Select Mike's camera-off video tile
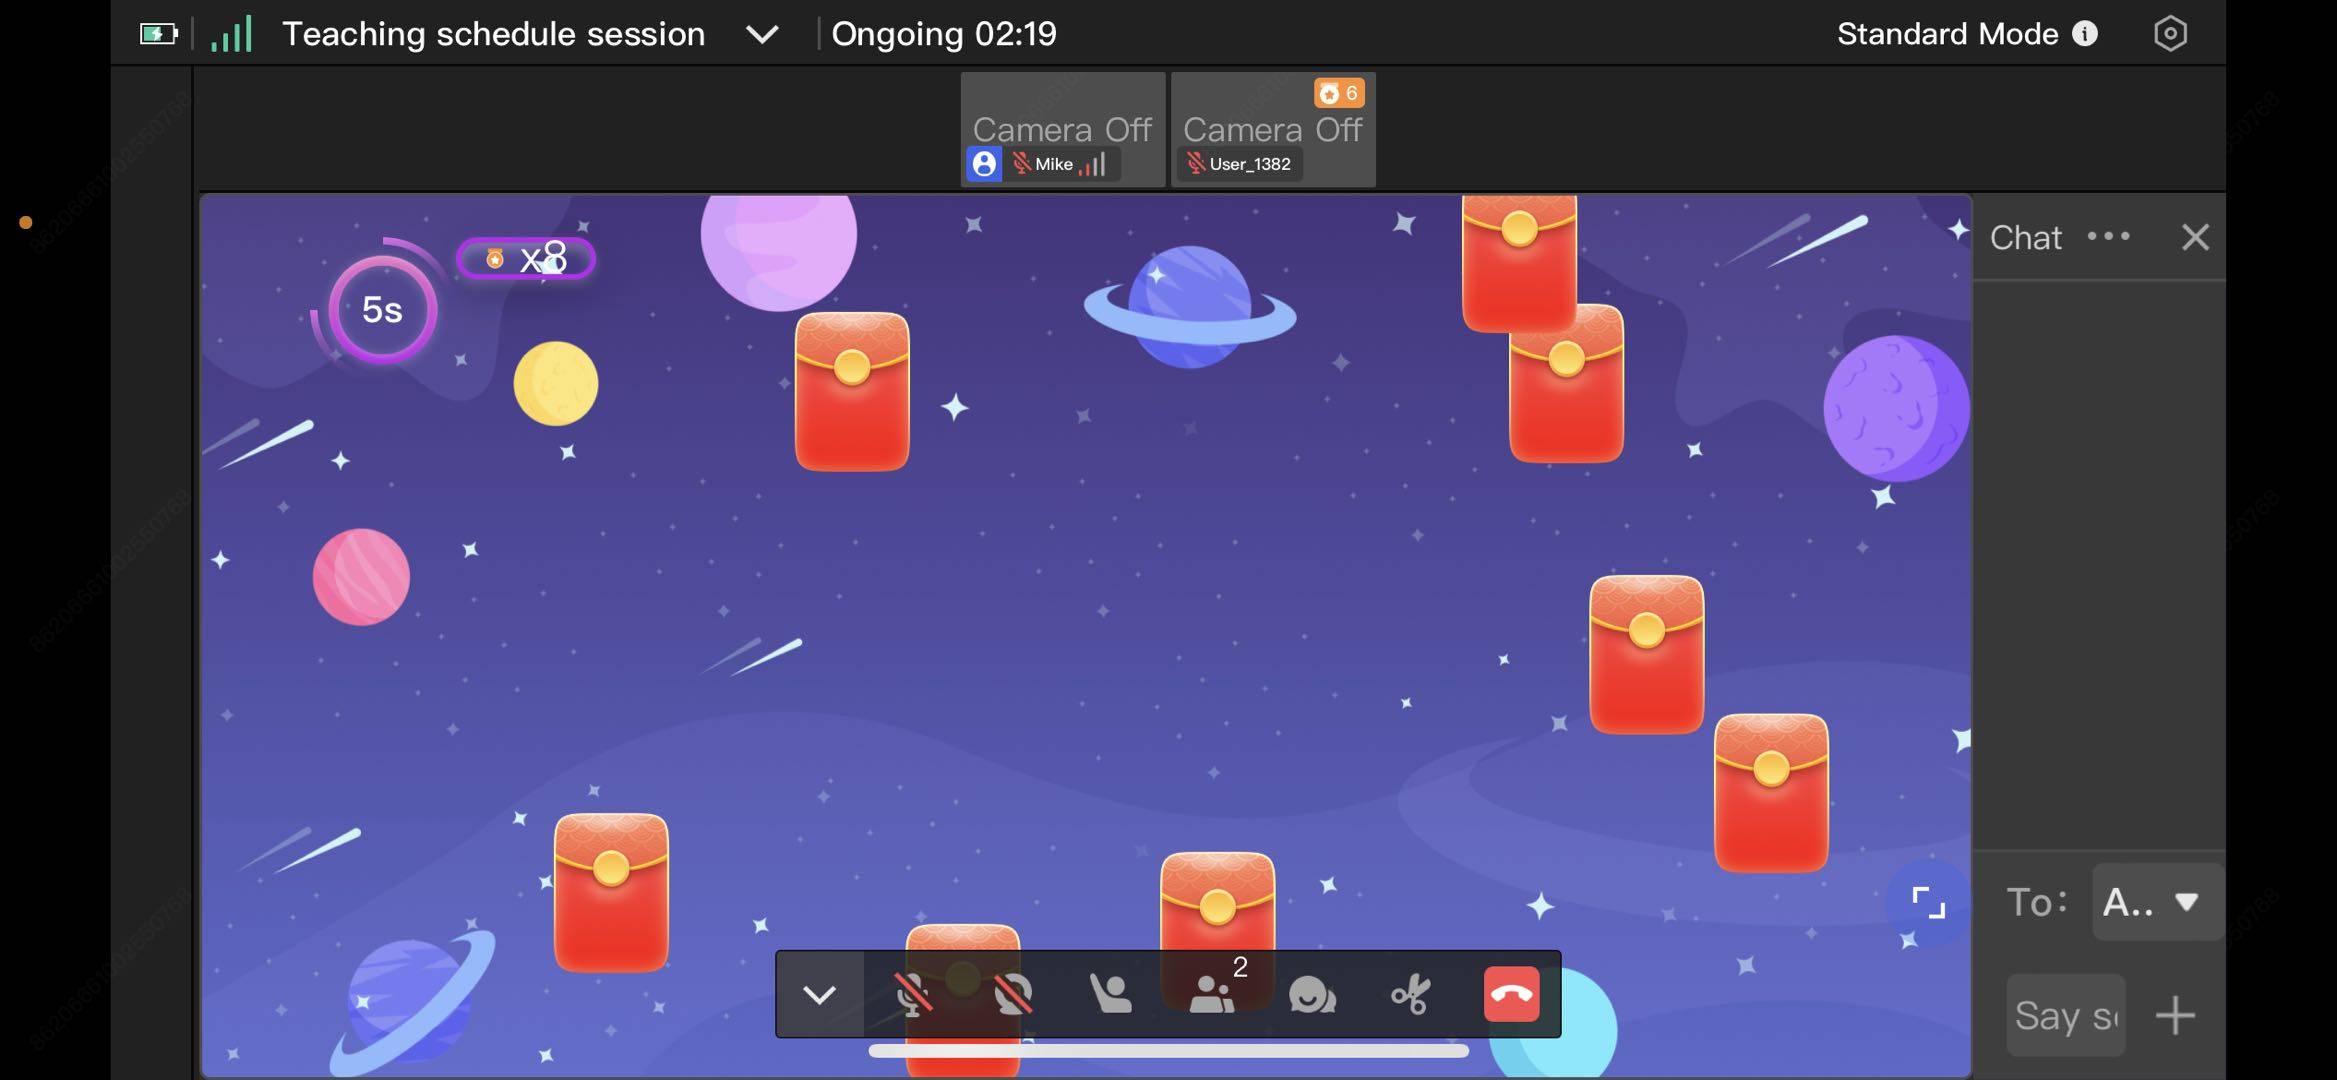 coord(1062,128)
